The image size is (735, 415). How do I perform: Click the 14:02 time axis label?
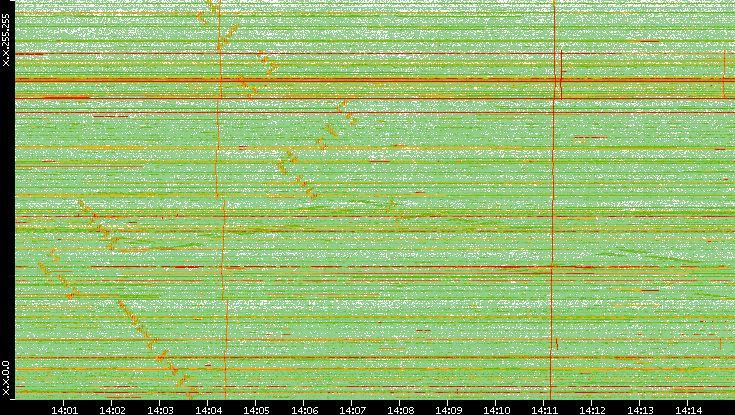[112, 410]
